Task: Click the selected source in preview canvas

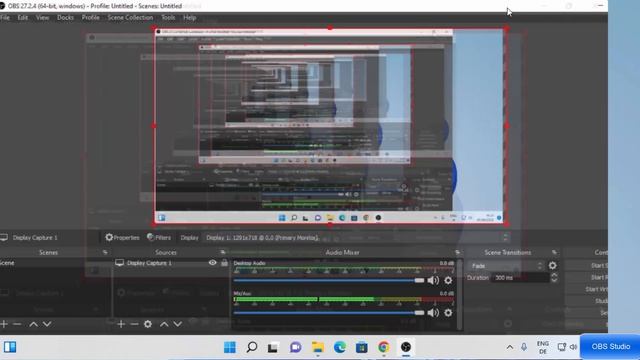Action: [x=330, y=126]
